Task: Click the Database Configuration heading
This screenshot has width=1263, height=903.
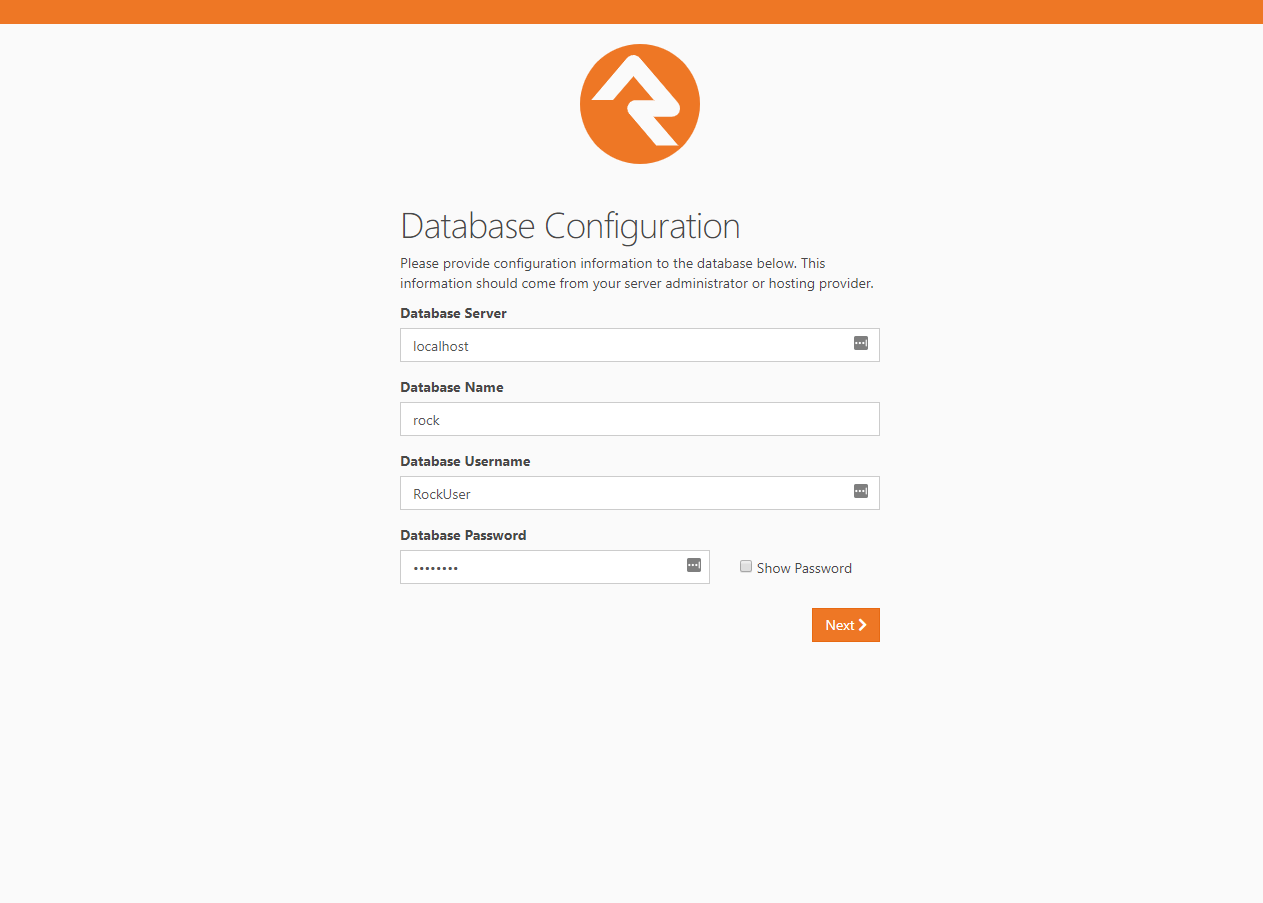Action: [x=570, y=226]
